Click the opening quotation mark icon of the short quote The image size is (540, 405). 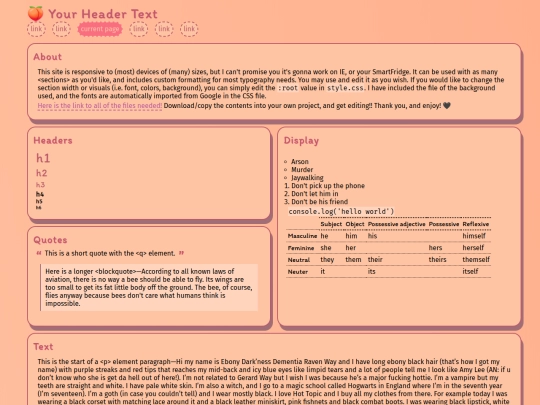pyautogui.click(x=39, y=253)
